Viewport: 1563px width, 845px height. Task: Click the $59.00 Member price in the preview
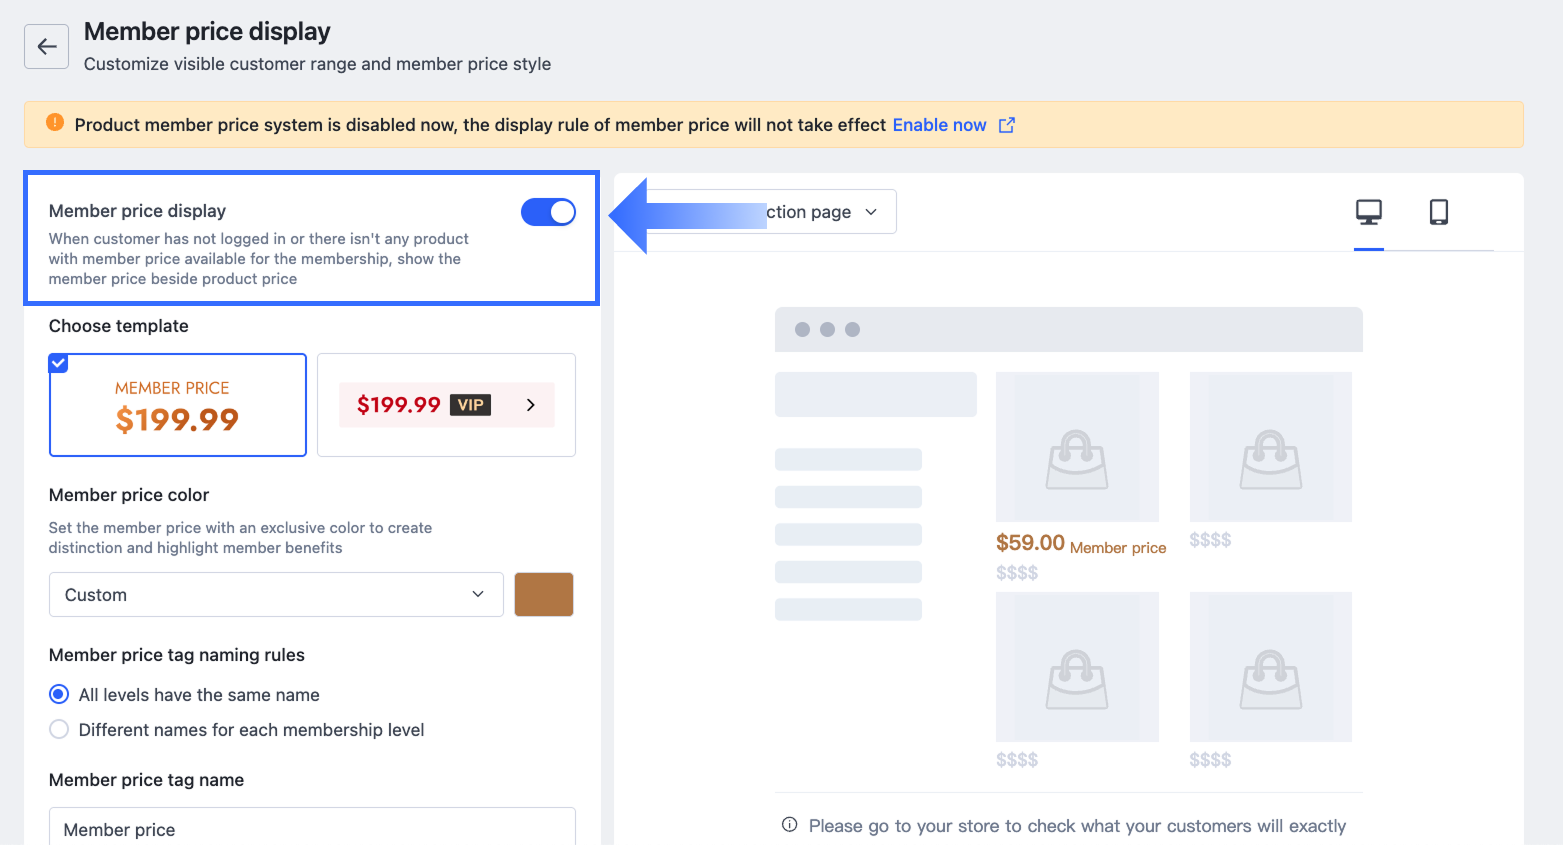(x=1080, y=544)
